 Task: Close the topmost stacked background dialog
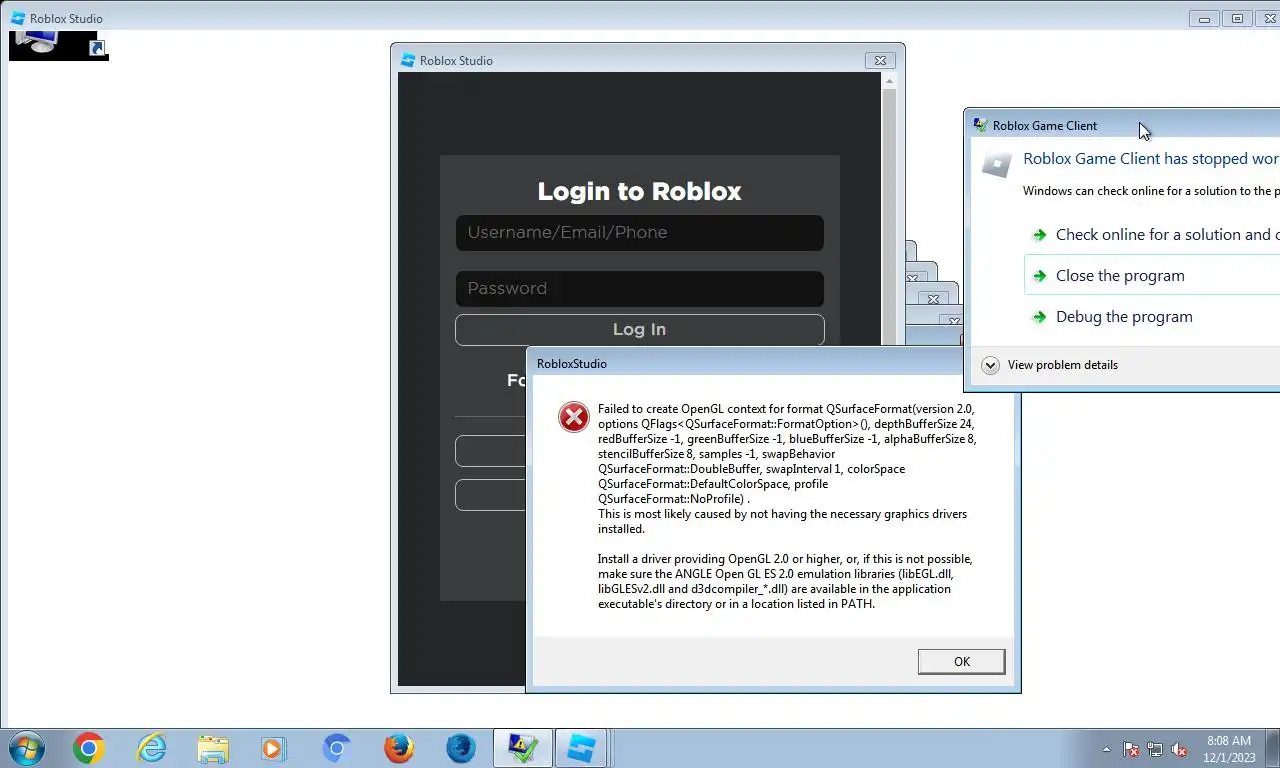[x=912, y=278]
